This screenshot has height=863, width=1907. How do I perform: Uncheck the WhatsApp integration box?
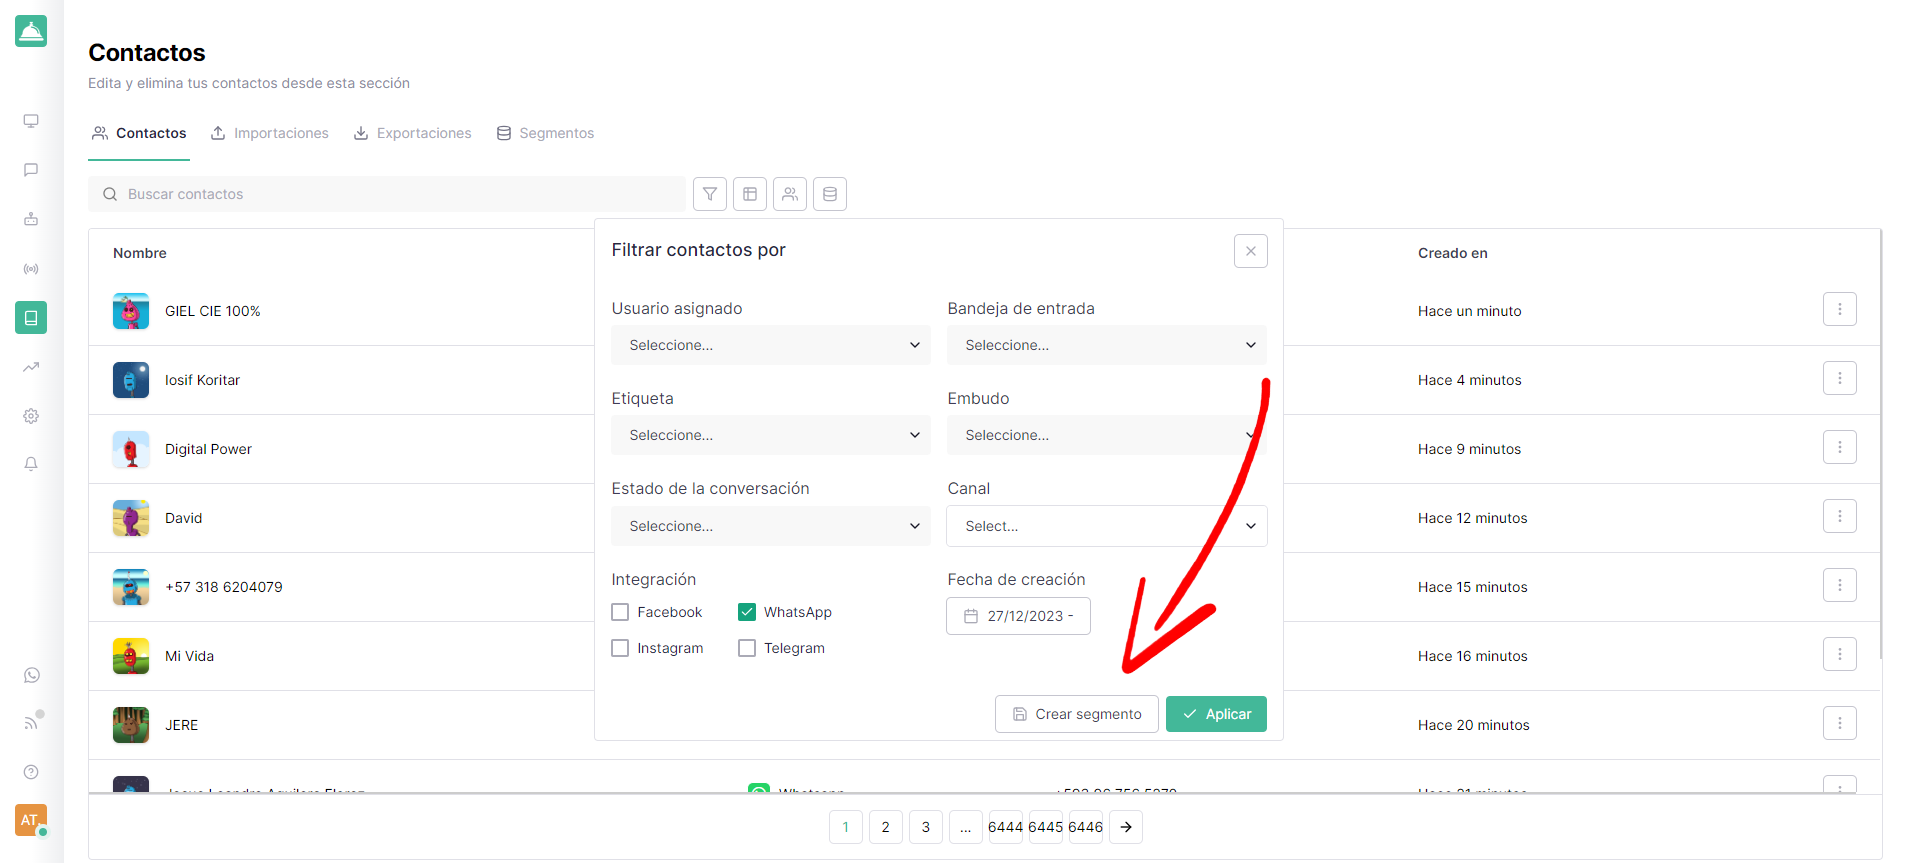747,612
